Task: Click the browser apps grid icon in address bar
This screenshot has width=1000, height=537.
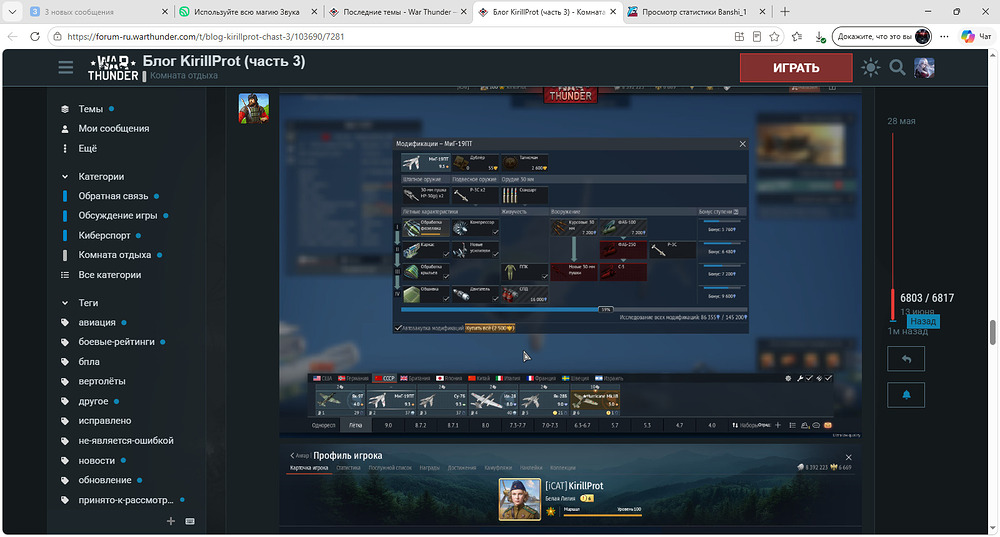Action: click(x=739, y=36)
